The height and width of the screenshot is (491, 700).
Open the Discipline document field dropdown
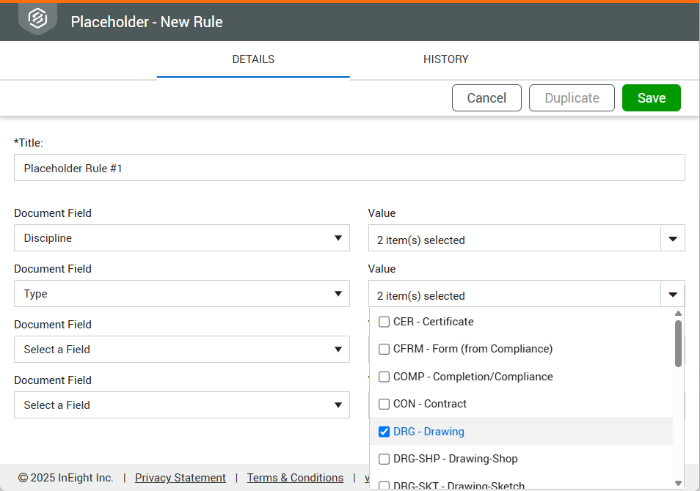(x=181, y=238)
